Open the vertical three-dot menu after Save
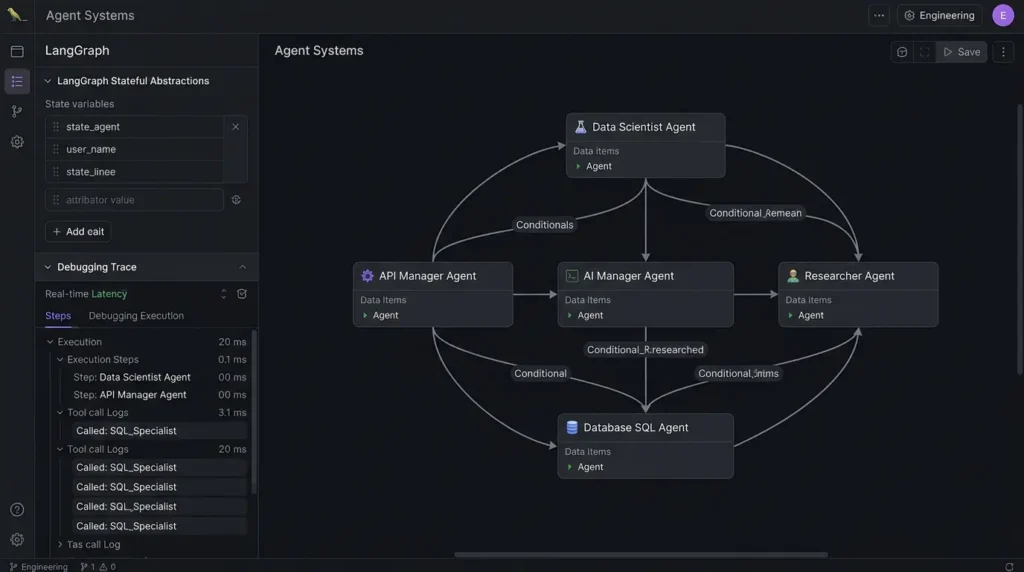 point(1003,52)
